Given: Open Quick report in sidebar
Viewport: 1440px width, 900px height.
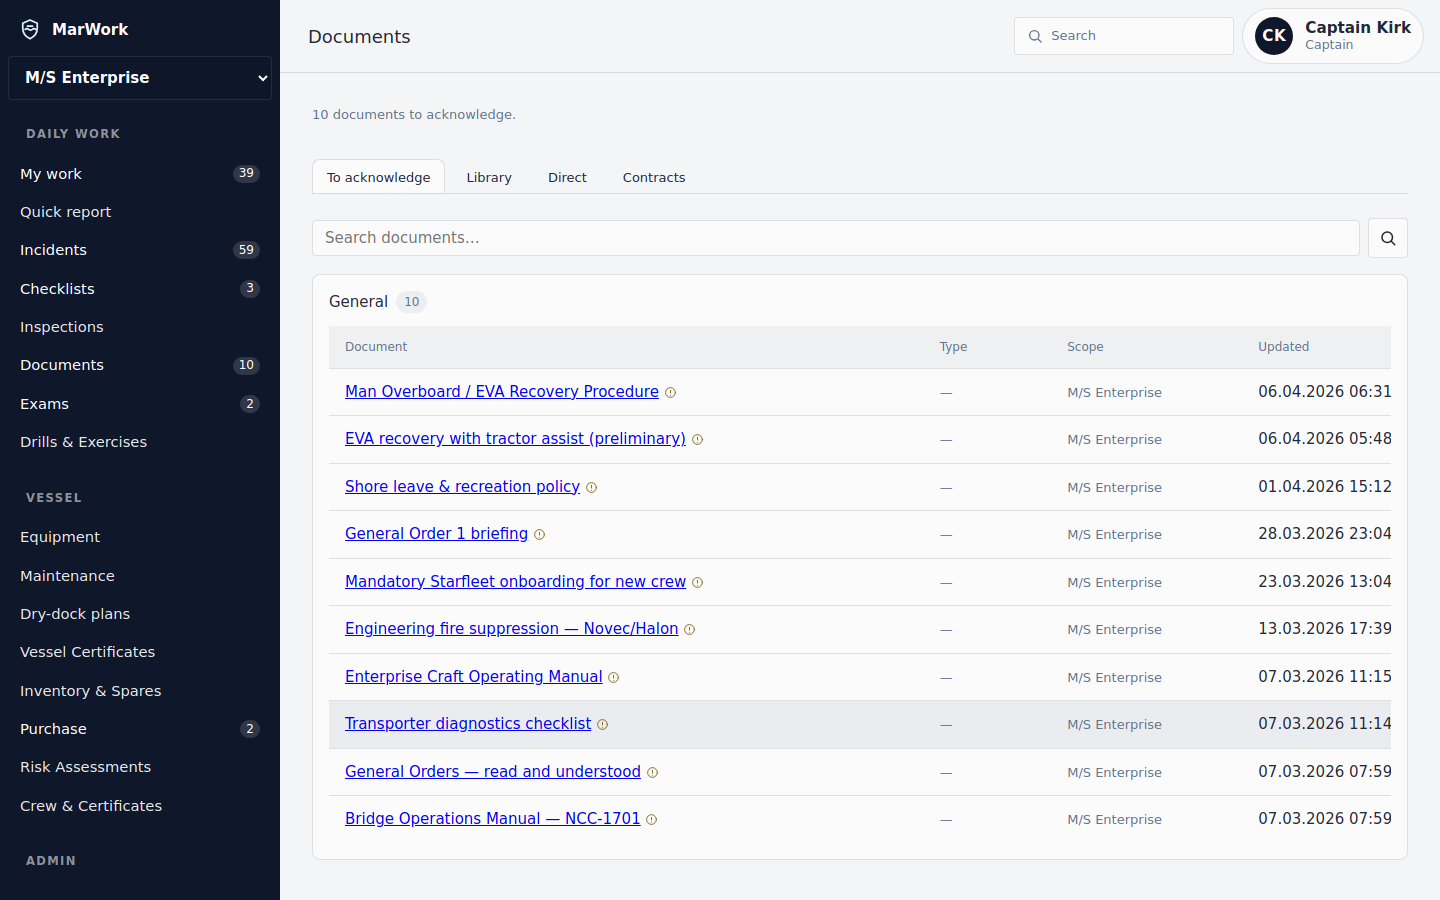Looking at the screenshot, I should [x=140, y=212].
